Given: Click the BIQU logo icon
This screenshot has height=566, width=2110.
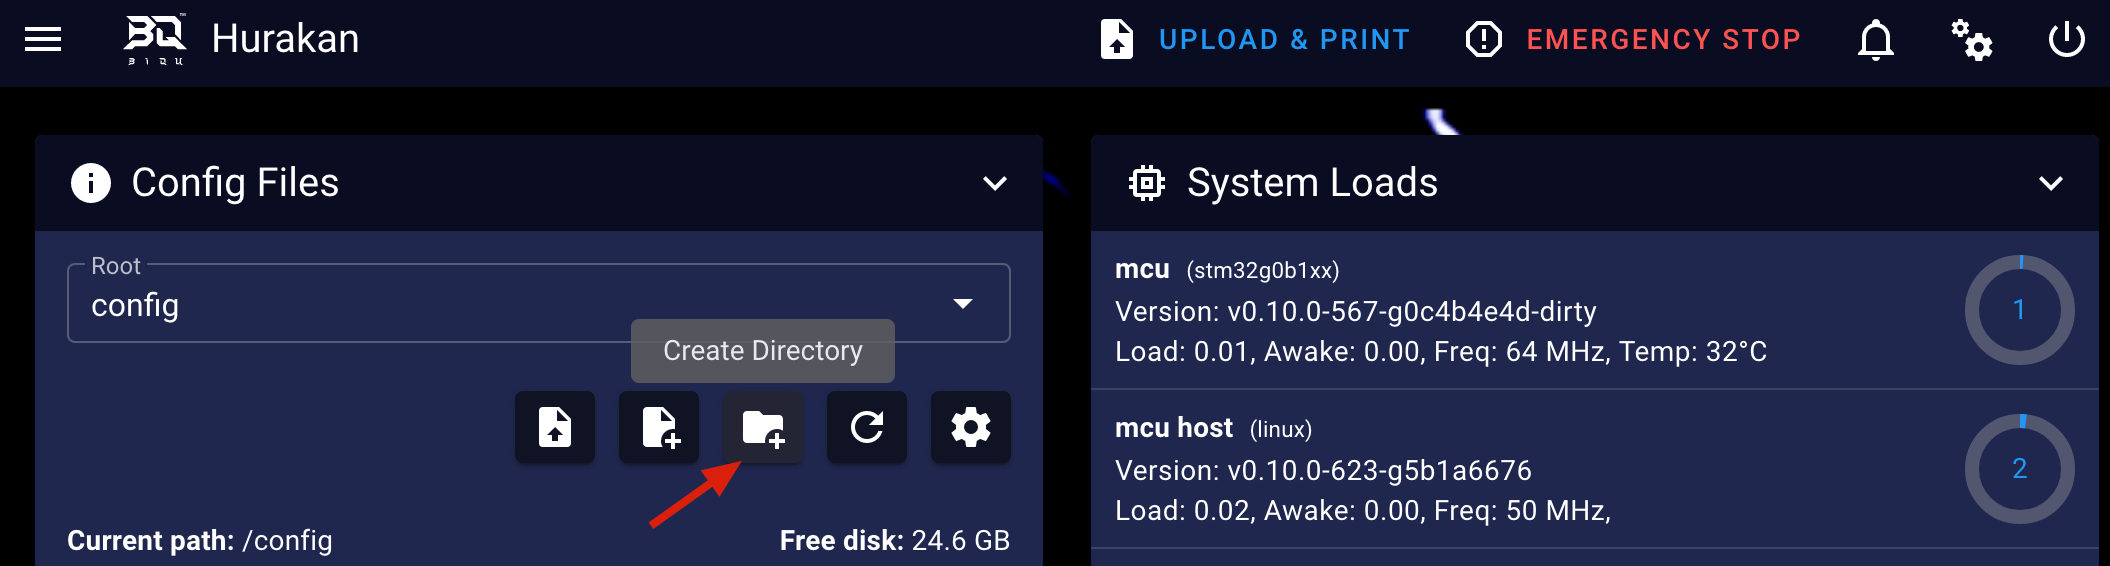Looking at the screenshot, I should (x=155, y=40).
